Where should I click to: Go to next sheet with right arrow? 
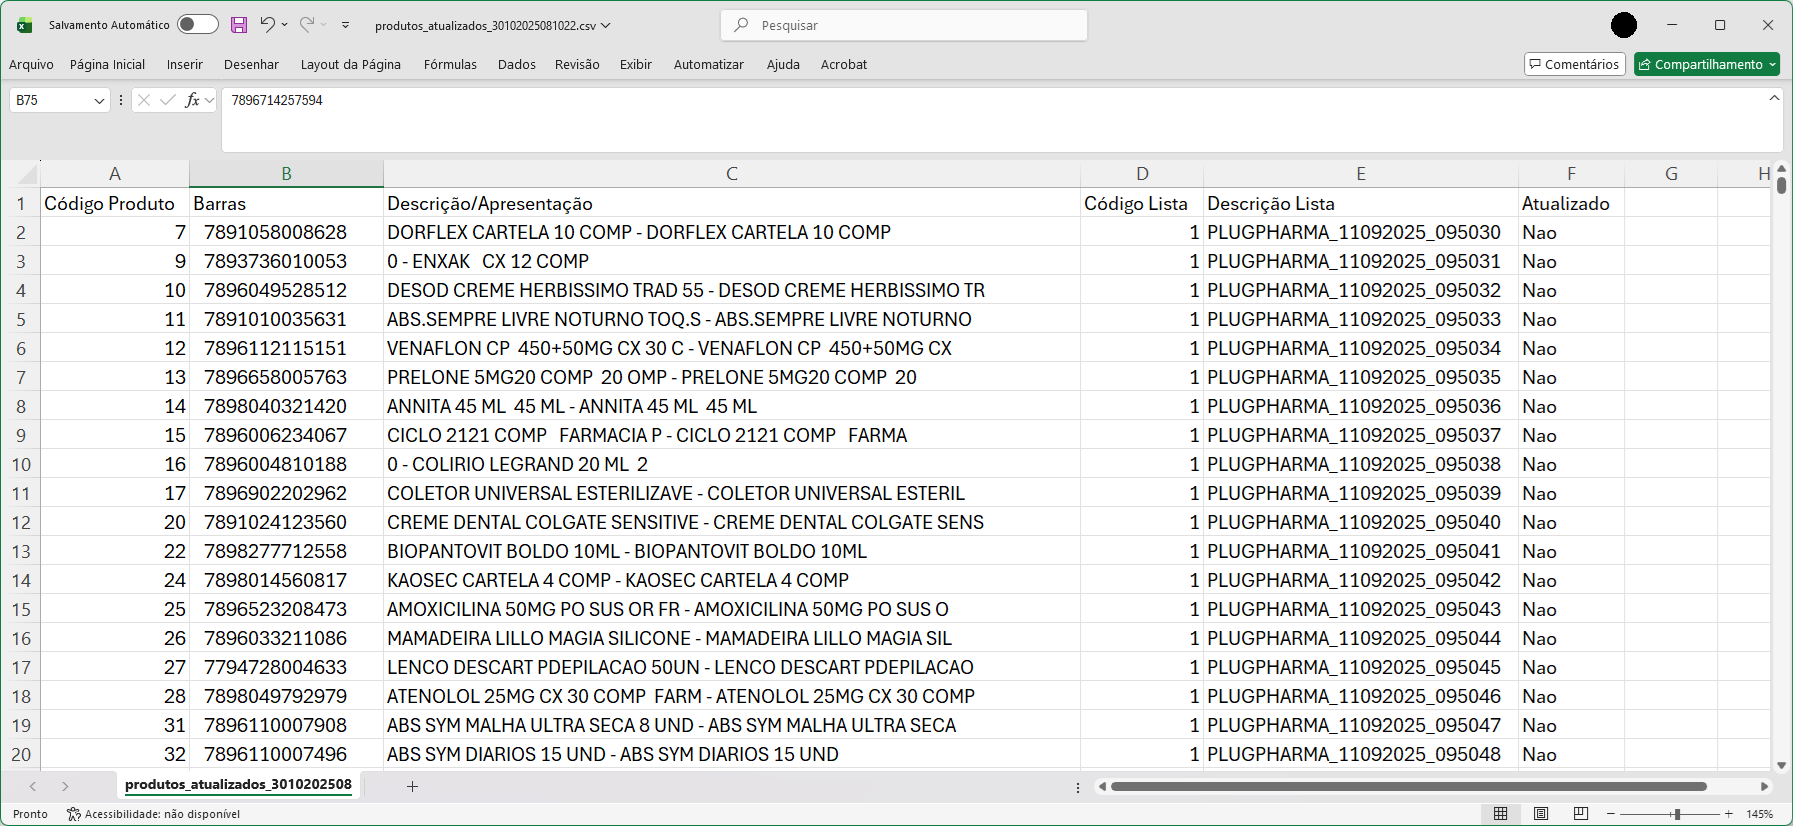pos(65,786)
